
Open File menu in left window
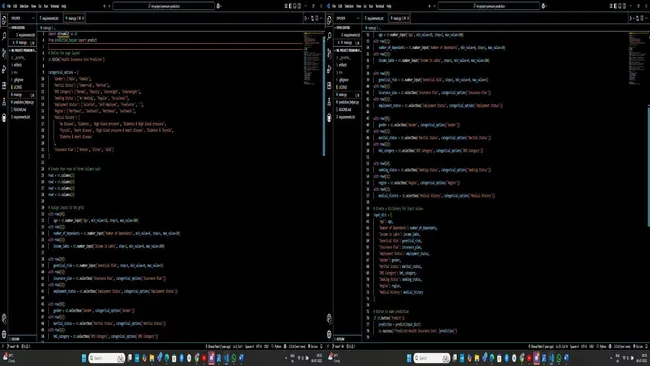[x=9, y=6]
